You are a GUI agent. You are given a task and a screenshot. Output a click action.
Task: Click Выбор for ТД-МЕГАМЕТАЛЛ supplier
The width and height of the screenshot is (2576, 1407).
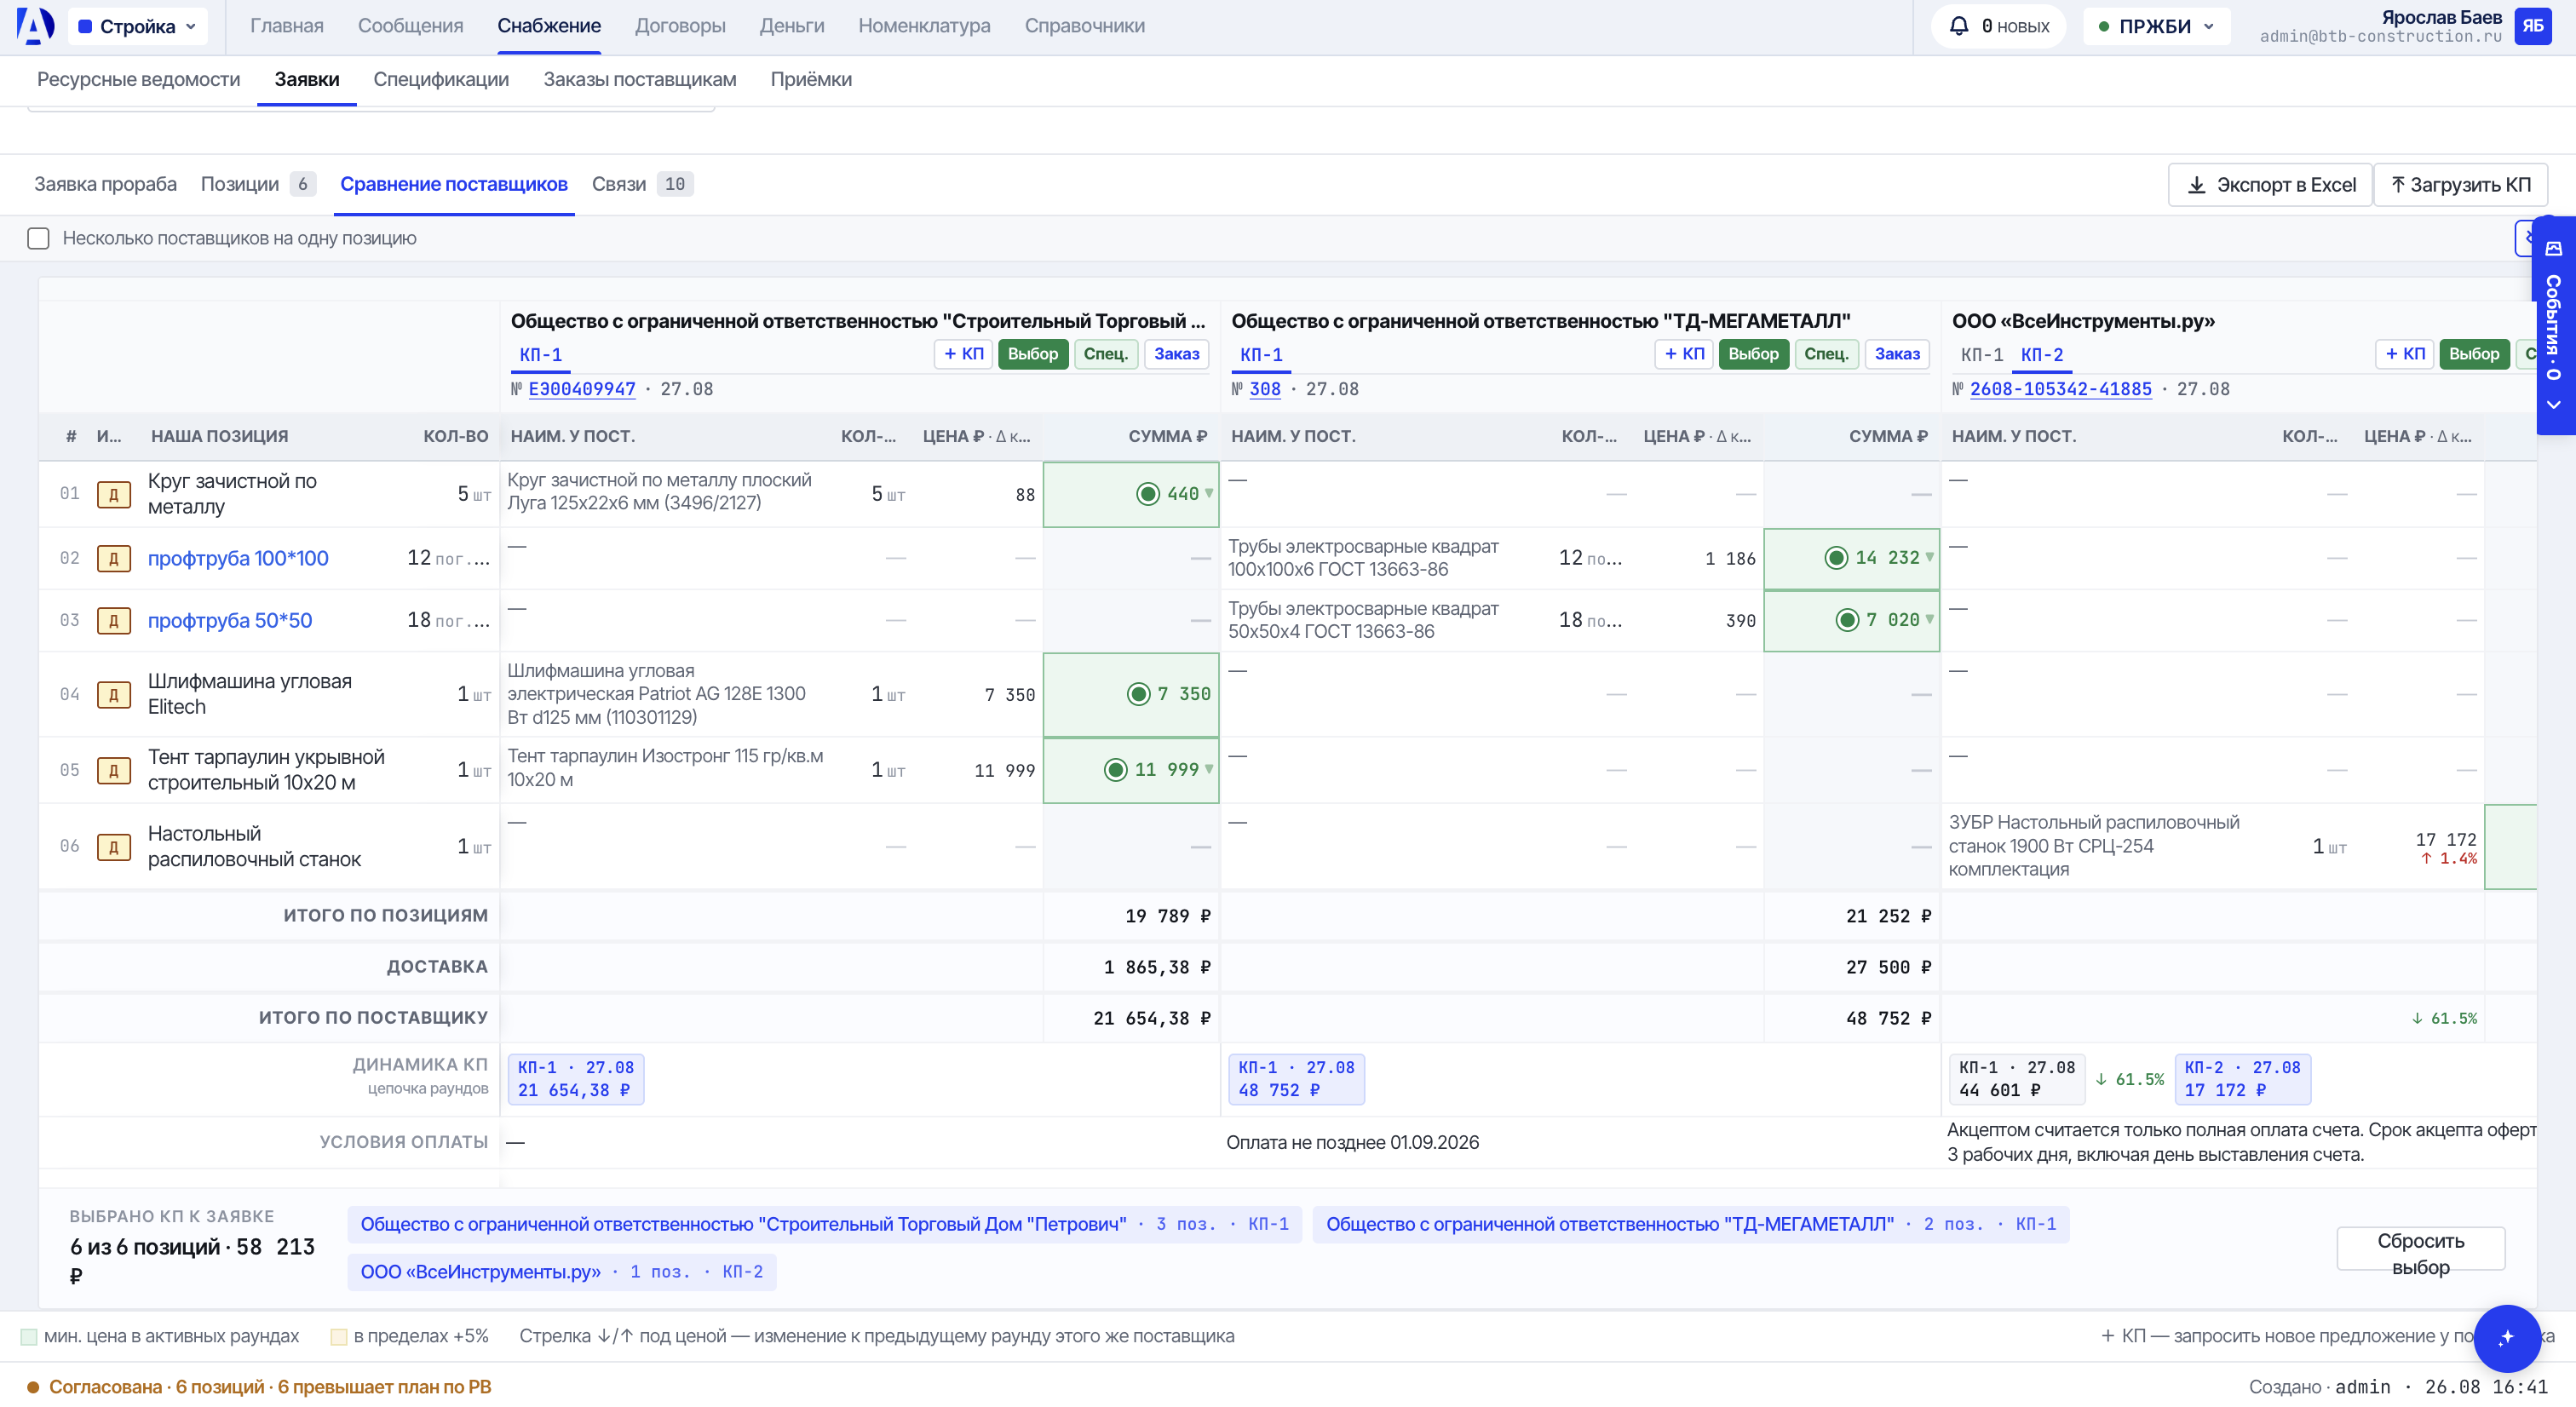[1753, 354]
